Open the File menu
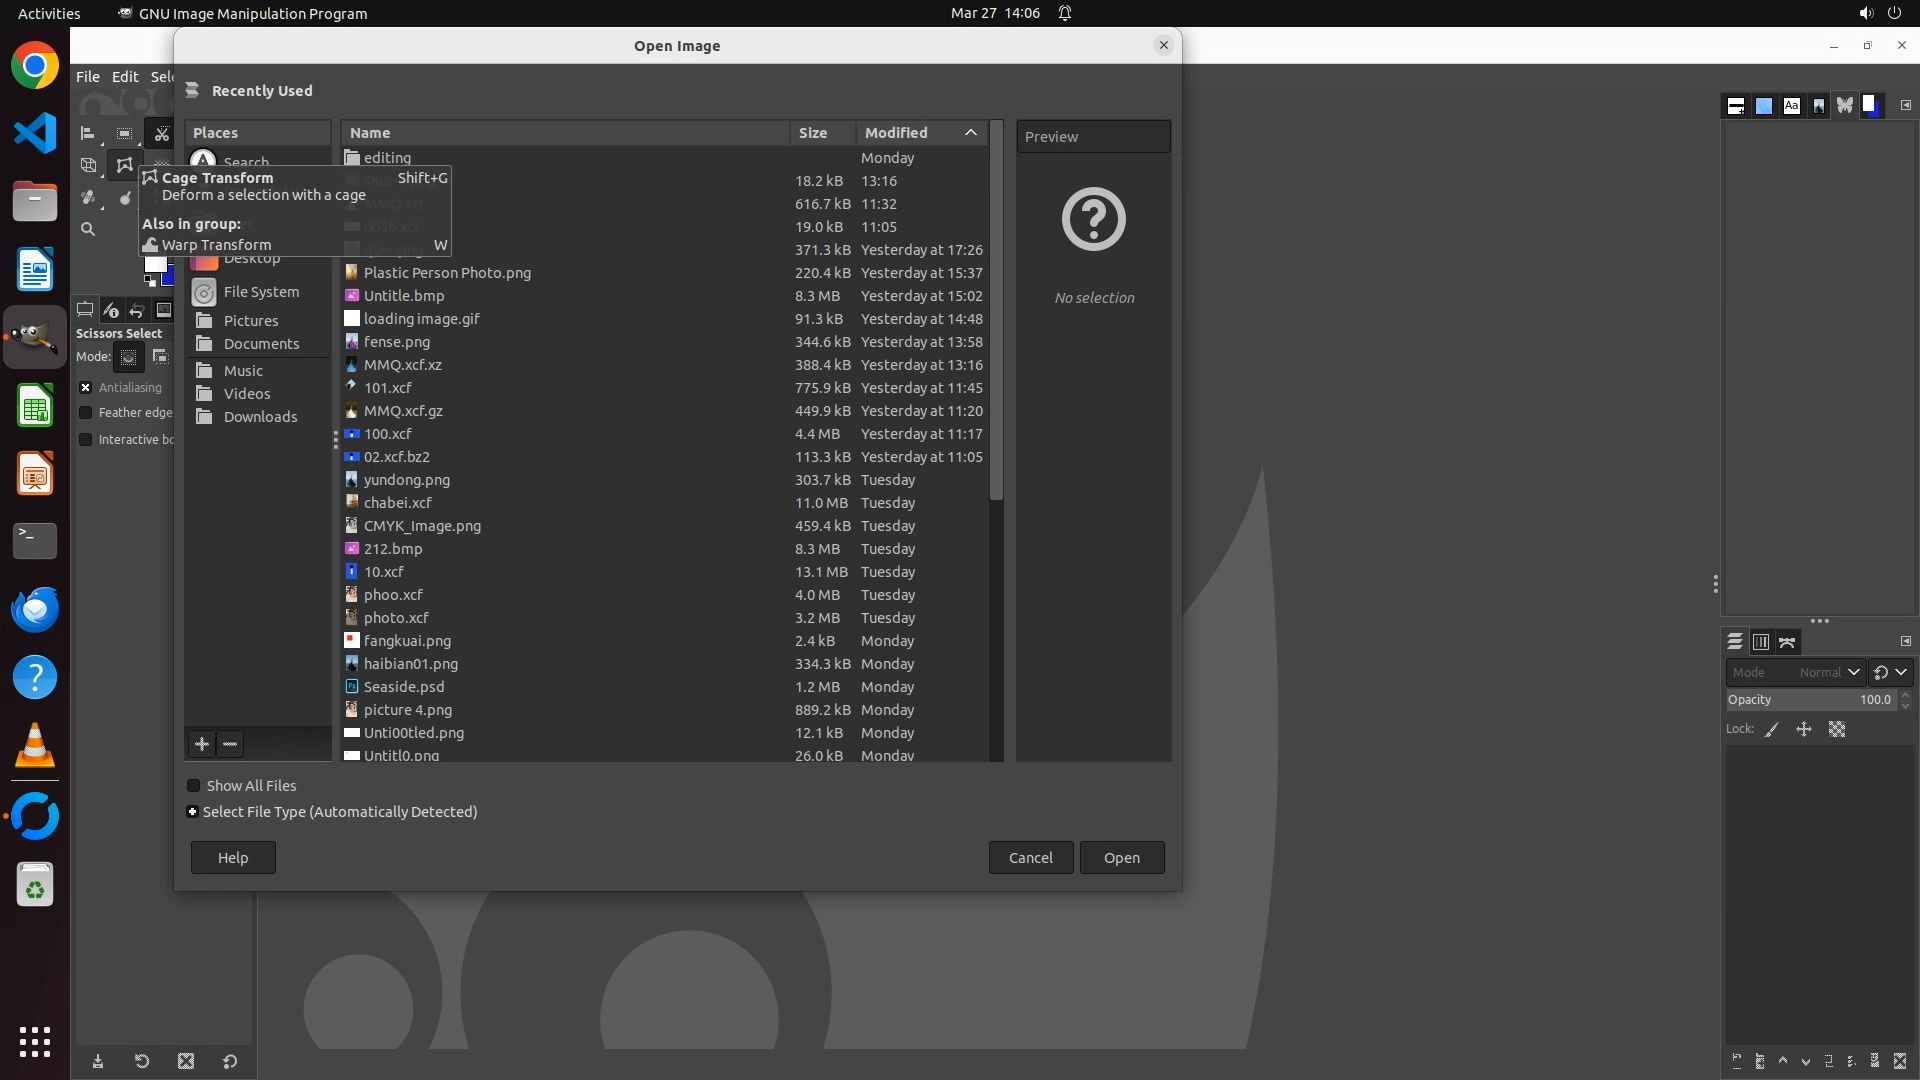Screen dimensions: 1920x1080 [x=88, y=77]
